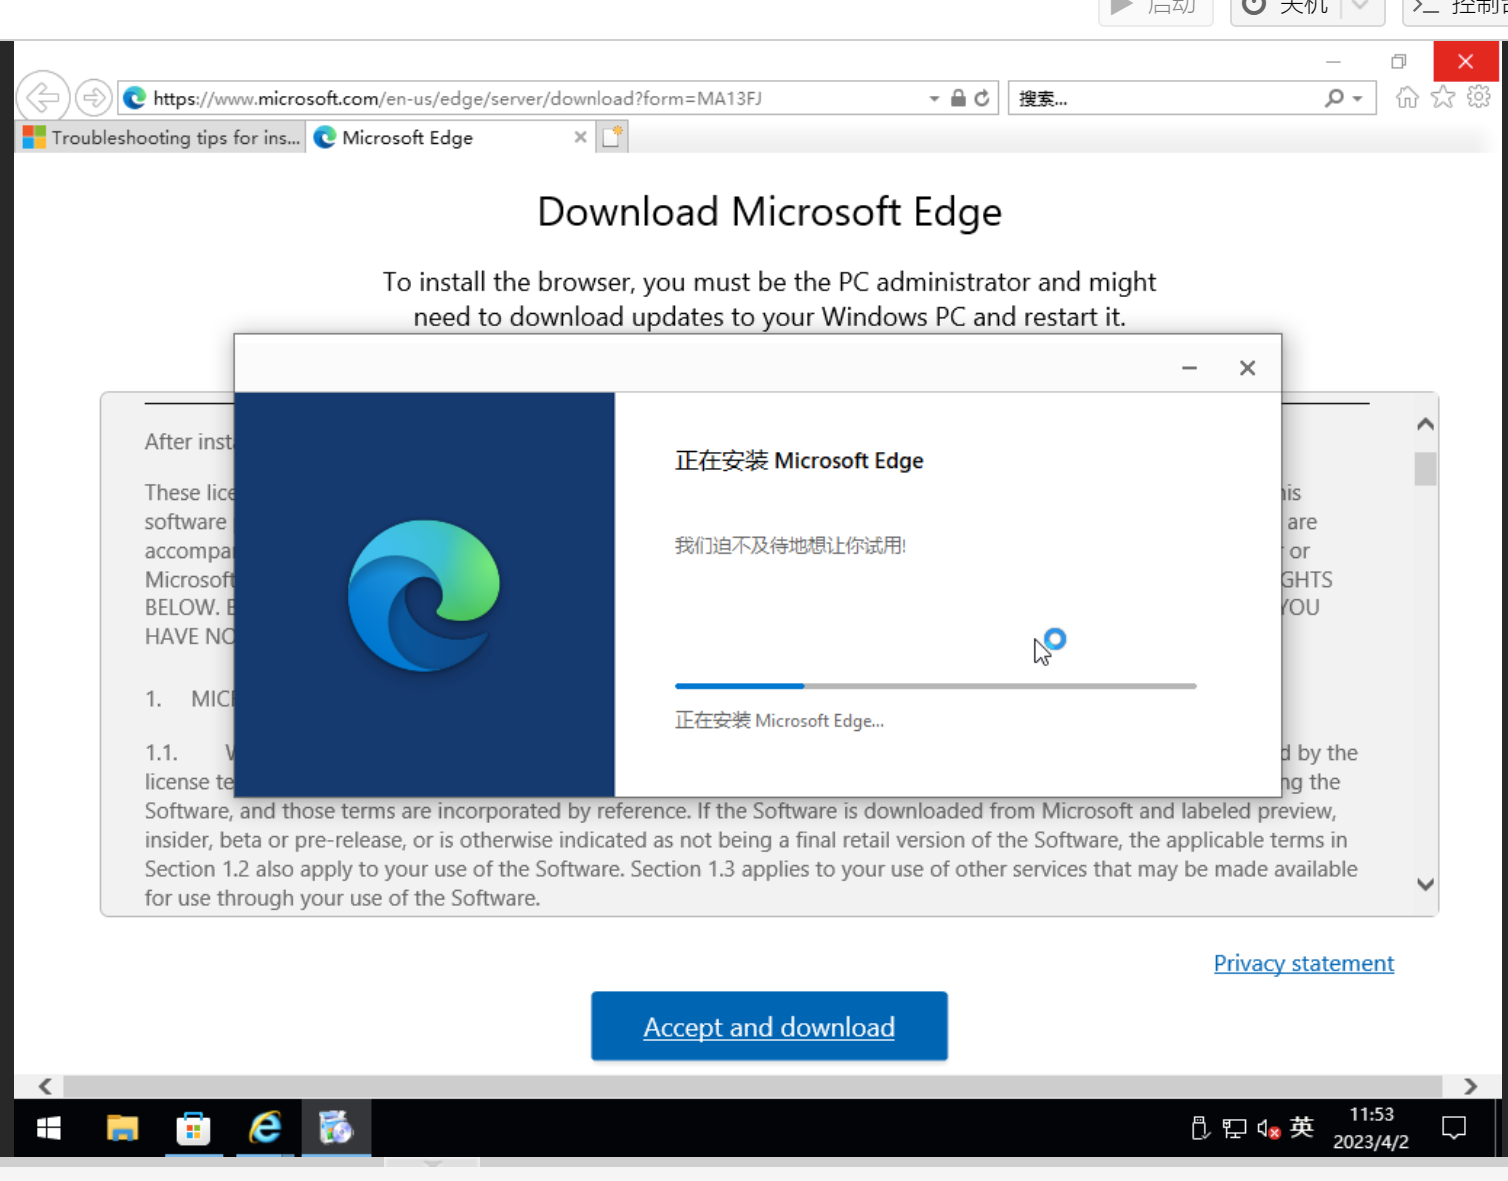Viewport: 1508px width, 1181px height.
Task: Click the license scroll down arrow
Action: point(1426,884)
